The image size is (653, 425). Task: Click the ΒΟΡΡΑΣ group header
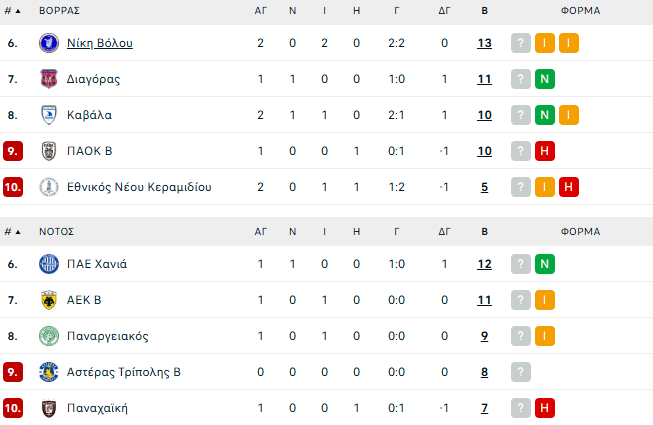click(x=59, y=10)
